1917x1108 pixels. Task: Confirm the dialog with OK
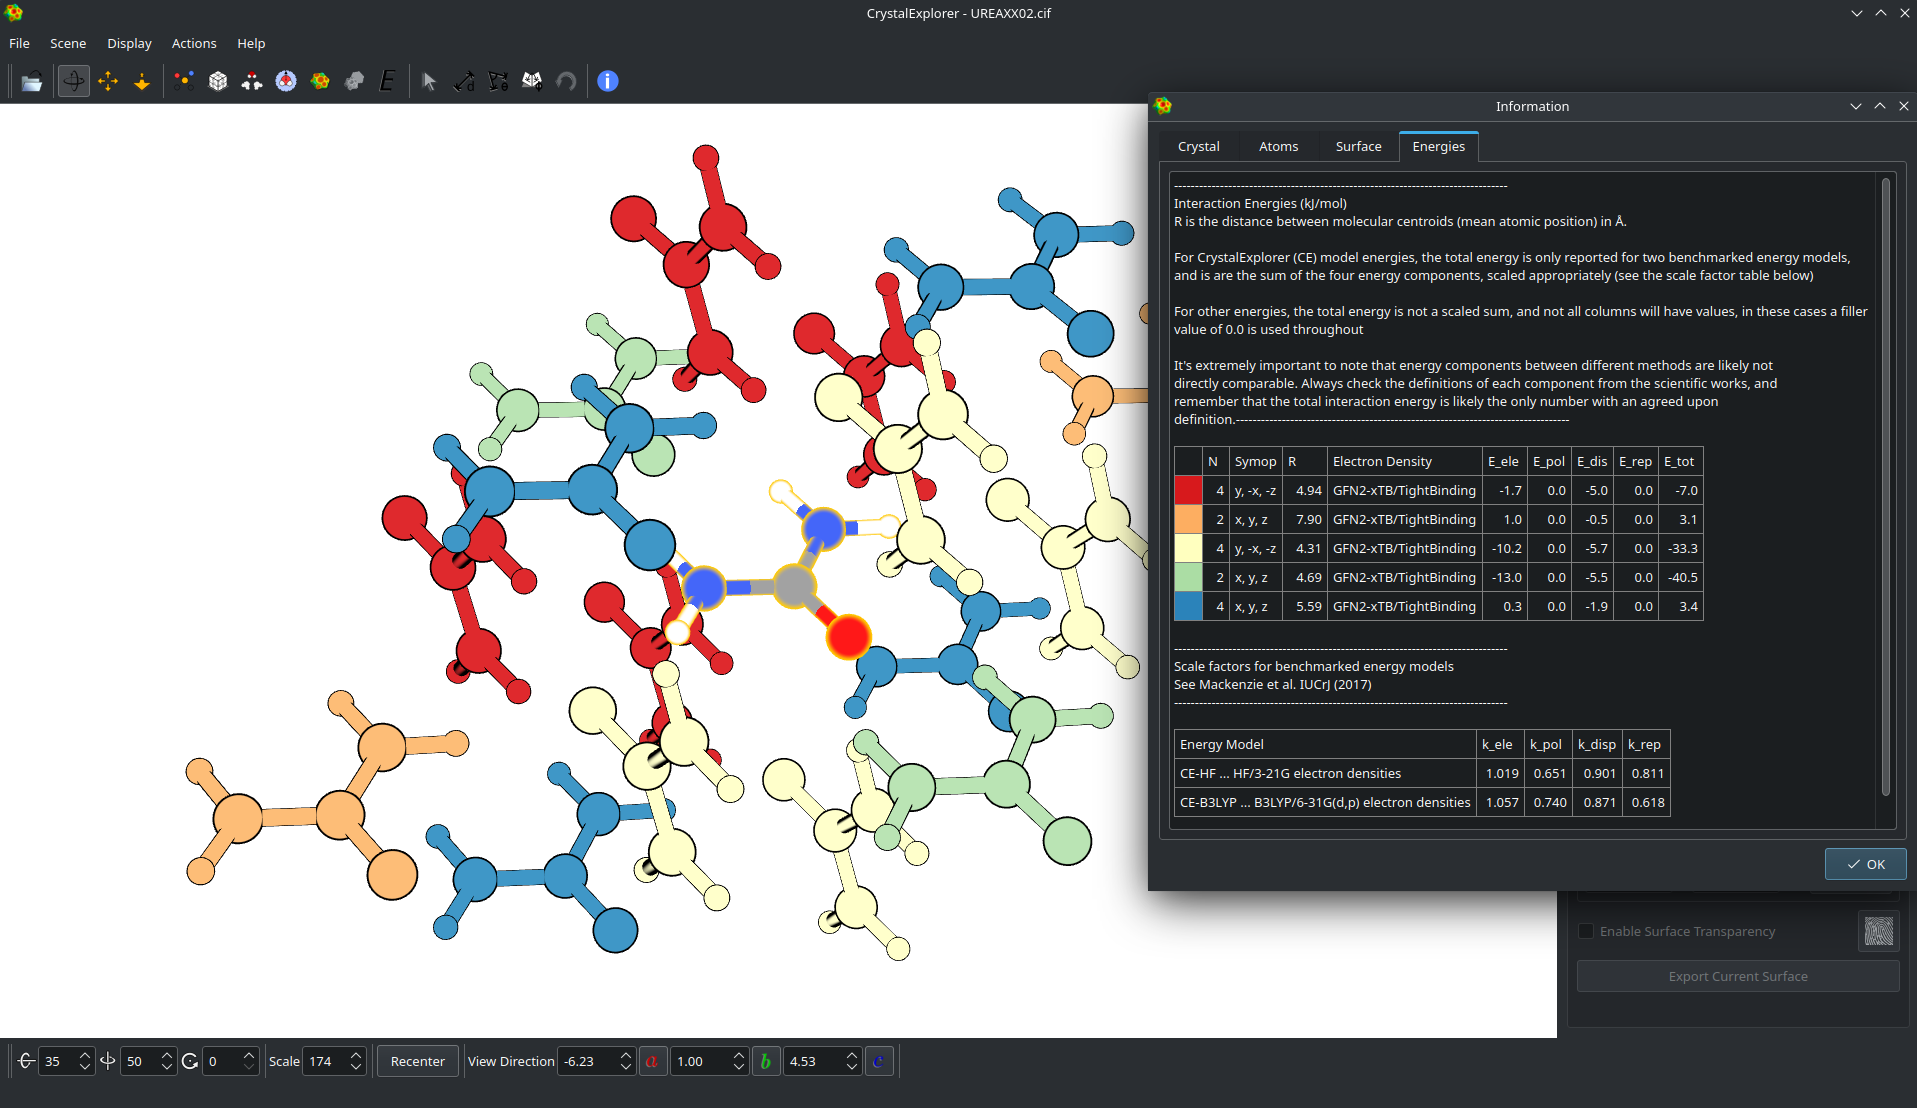coord(1865,864)
